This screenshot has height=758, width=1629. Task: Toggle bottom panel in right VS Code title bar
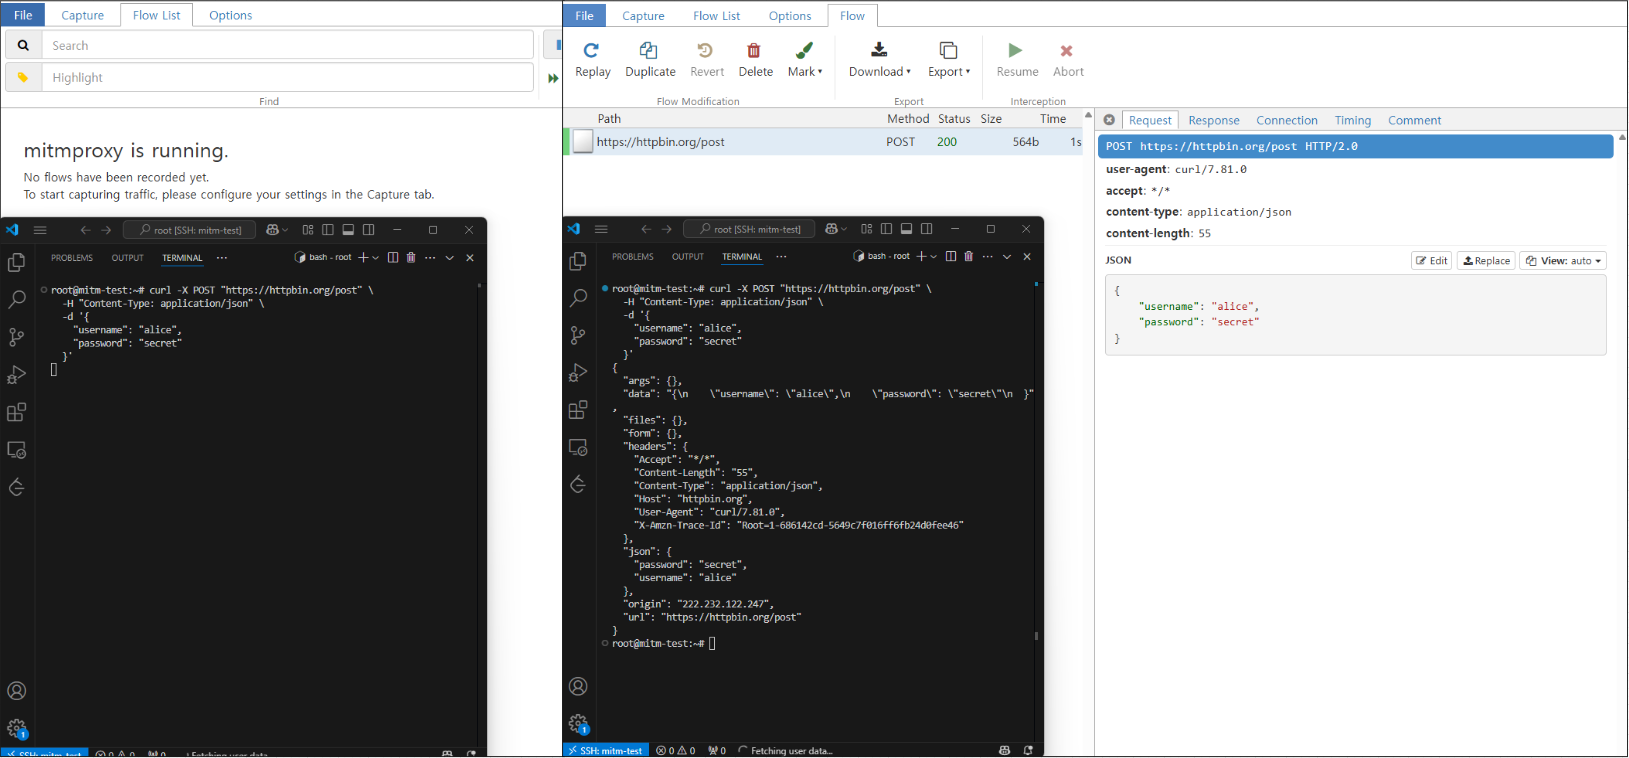[906, 229]
